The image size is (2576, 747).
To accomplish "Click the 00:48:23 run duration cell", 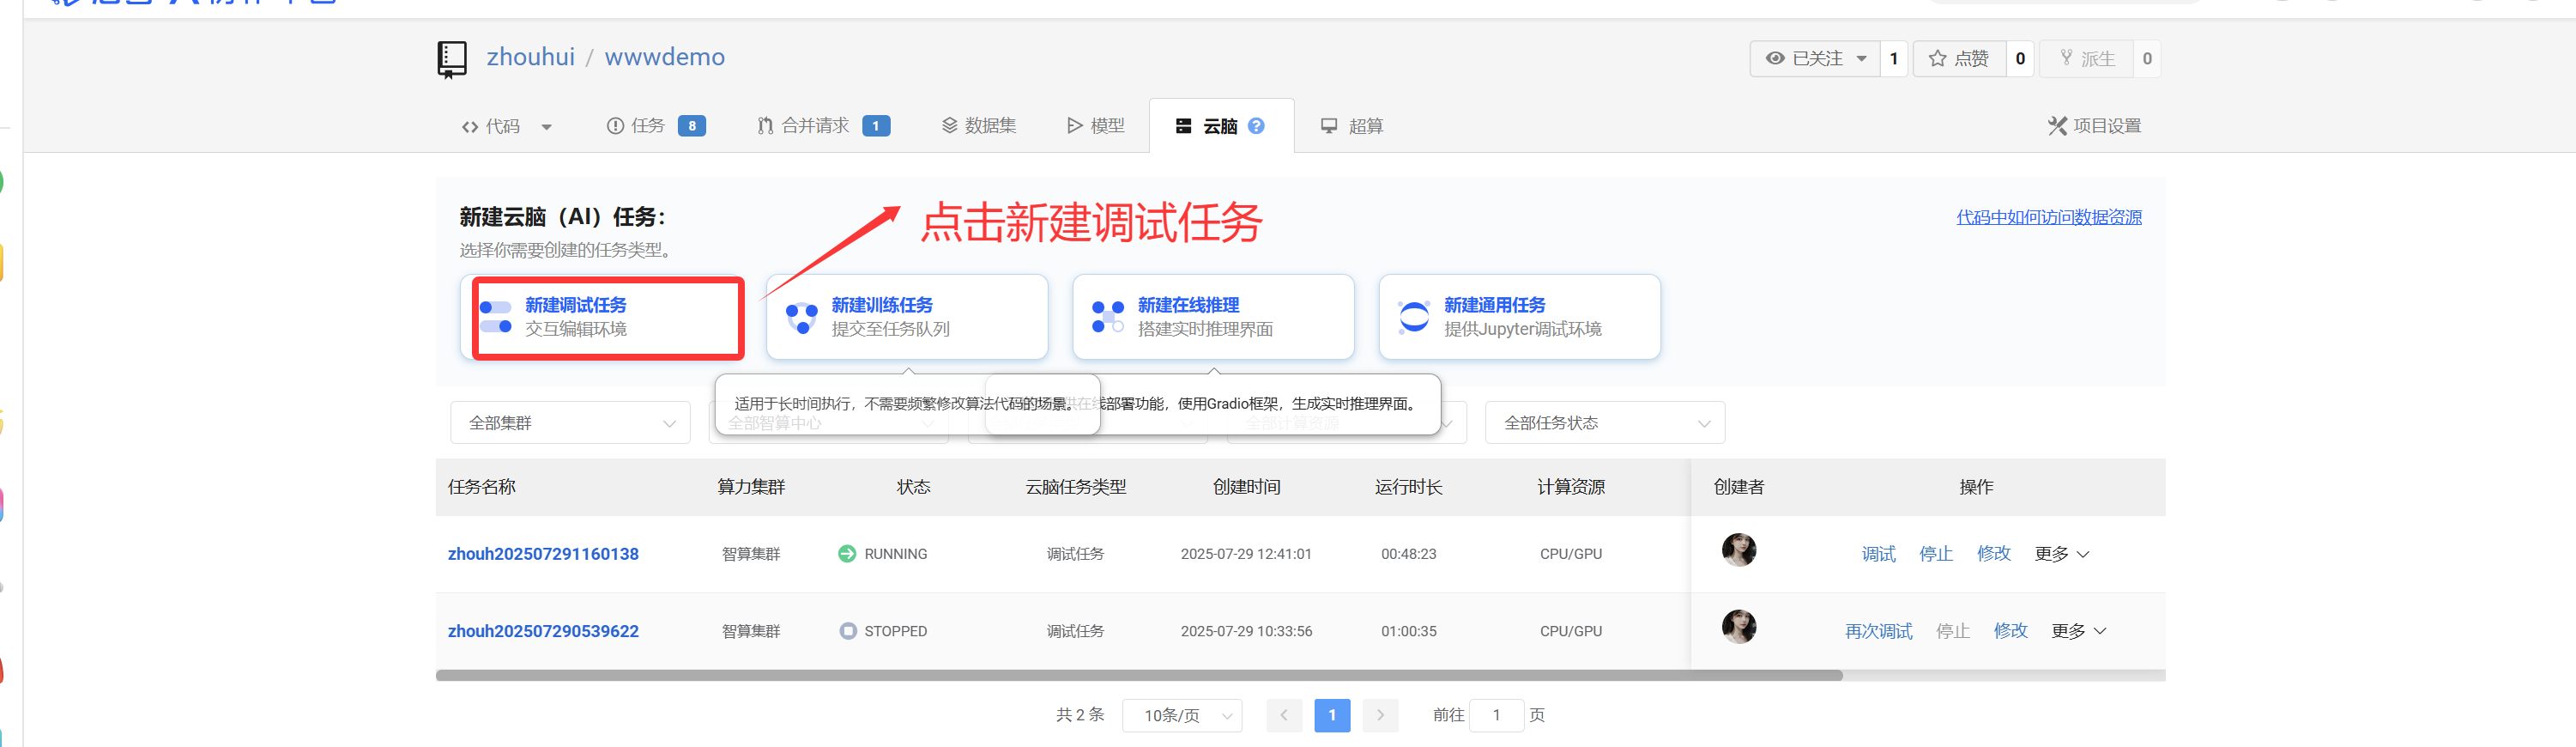I will point(1408,554).
